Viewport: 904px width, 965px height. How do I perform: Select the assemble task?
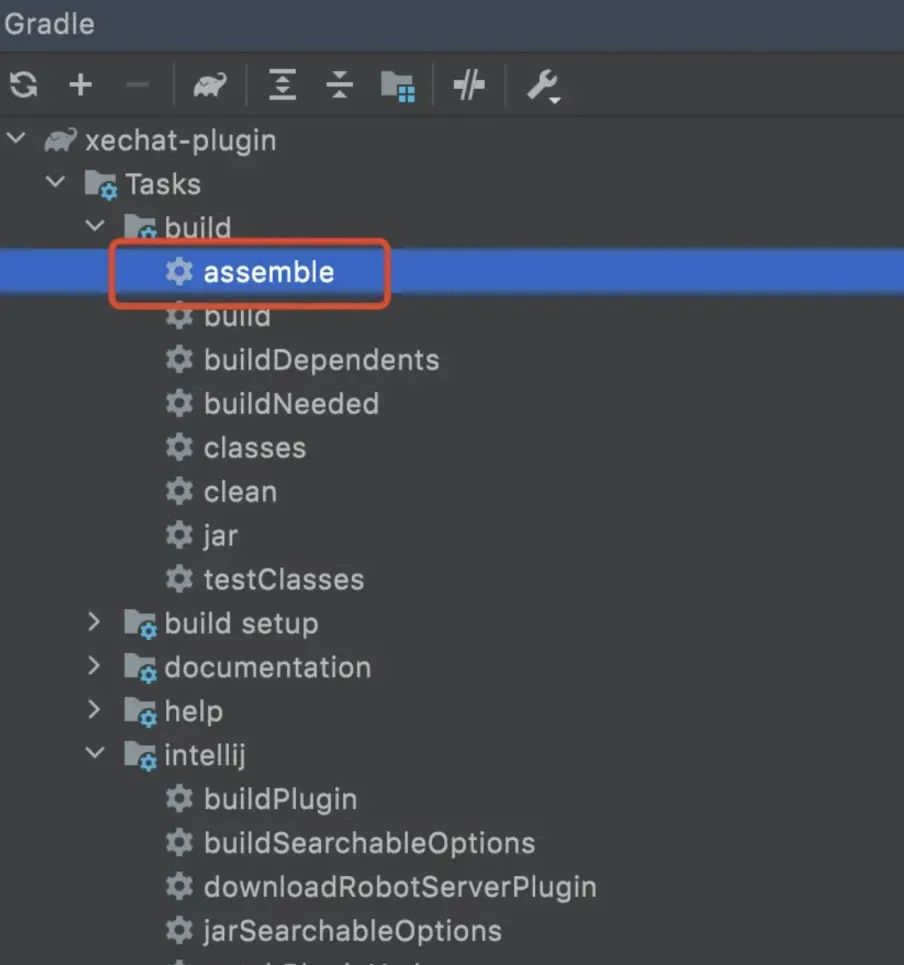[x=269, y=272]
